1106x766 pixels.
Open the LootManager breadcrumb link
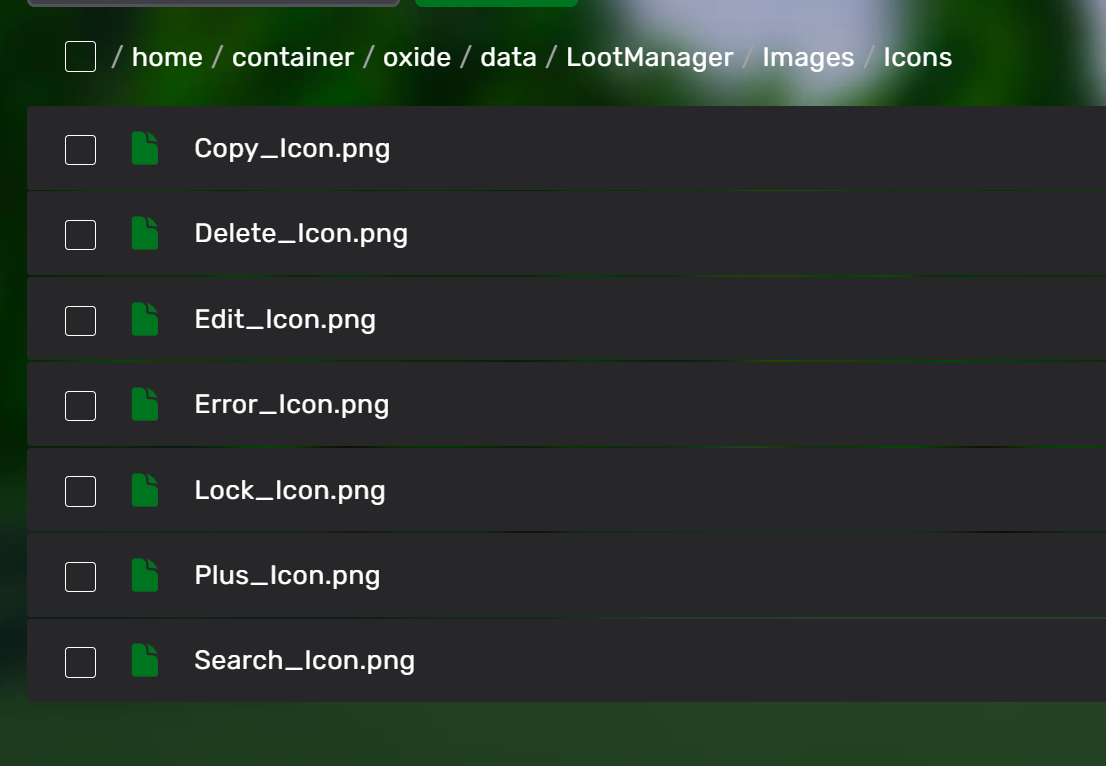pos(650,58)
